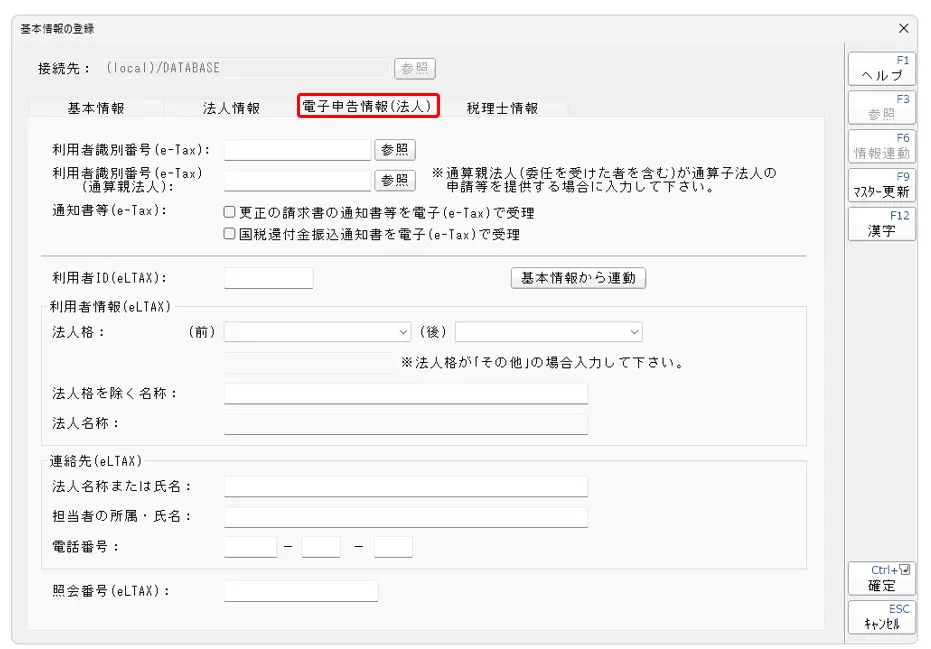Click the F1 ヘルプ button
Image resolution: width=931 pixels, height=649 pixels.
tap(882, 68)
